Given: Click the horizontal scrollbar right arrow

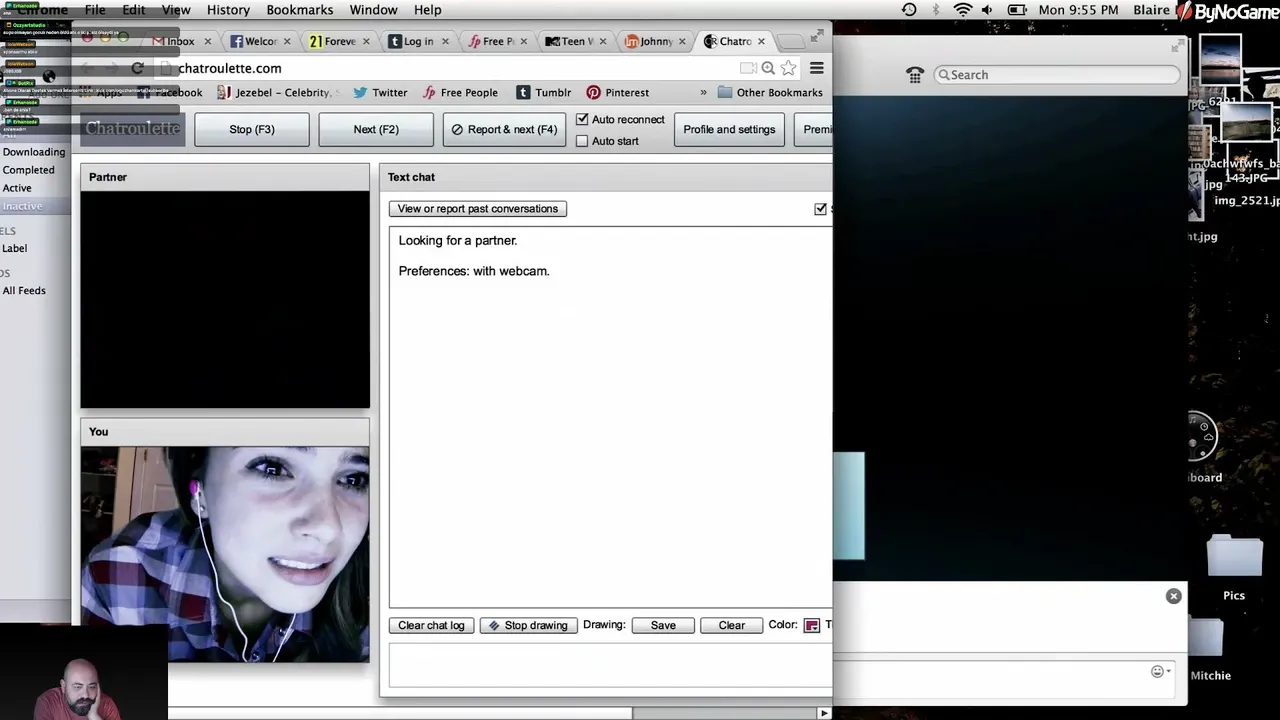Looking at the screenshot, I should coord(824,713).
